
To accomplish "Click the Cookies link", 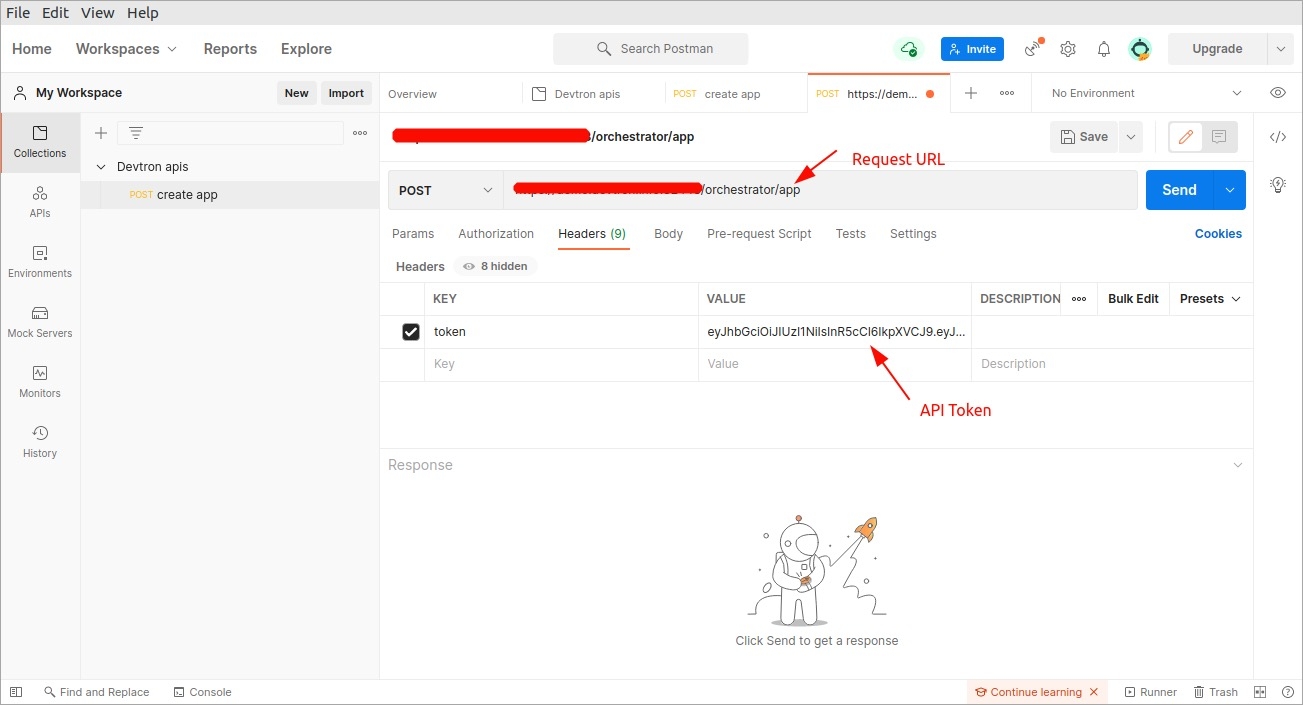I will pyautogui.click(x=1218, y=234).
